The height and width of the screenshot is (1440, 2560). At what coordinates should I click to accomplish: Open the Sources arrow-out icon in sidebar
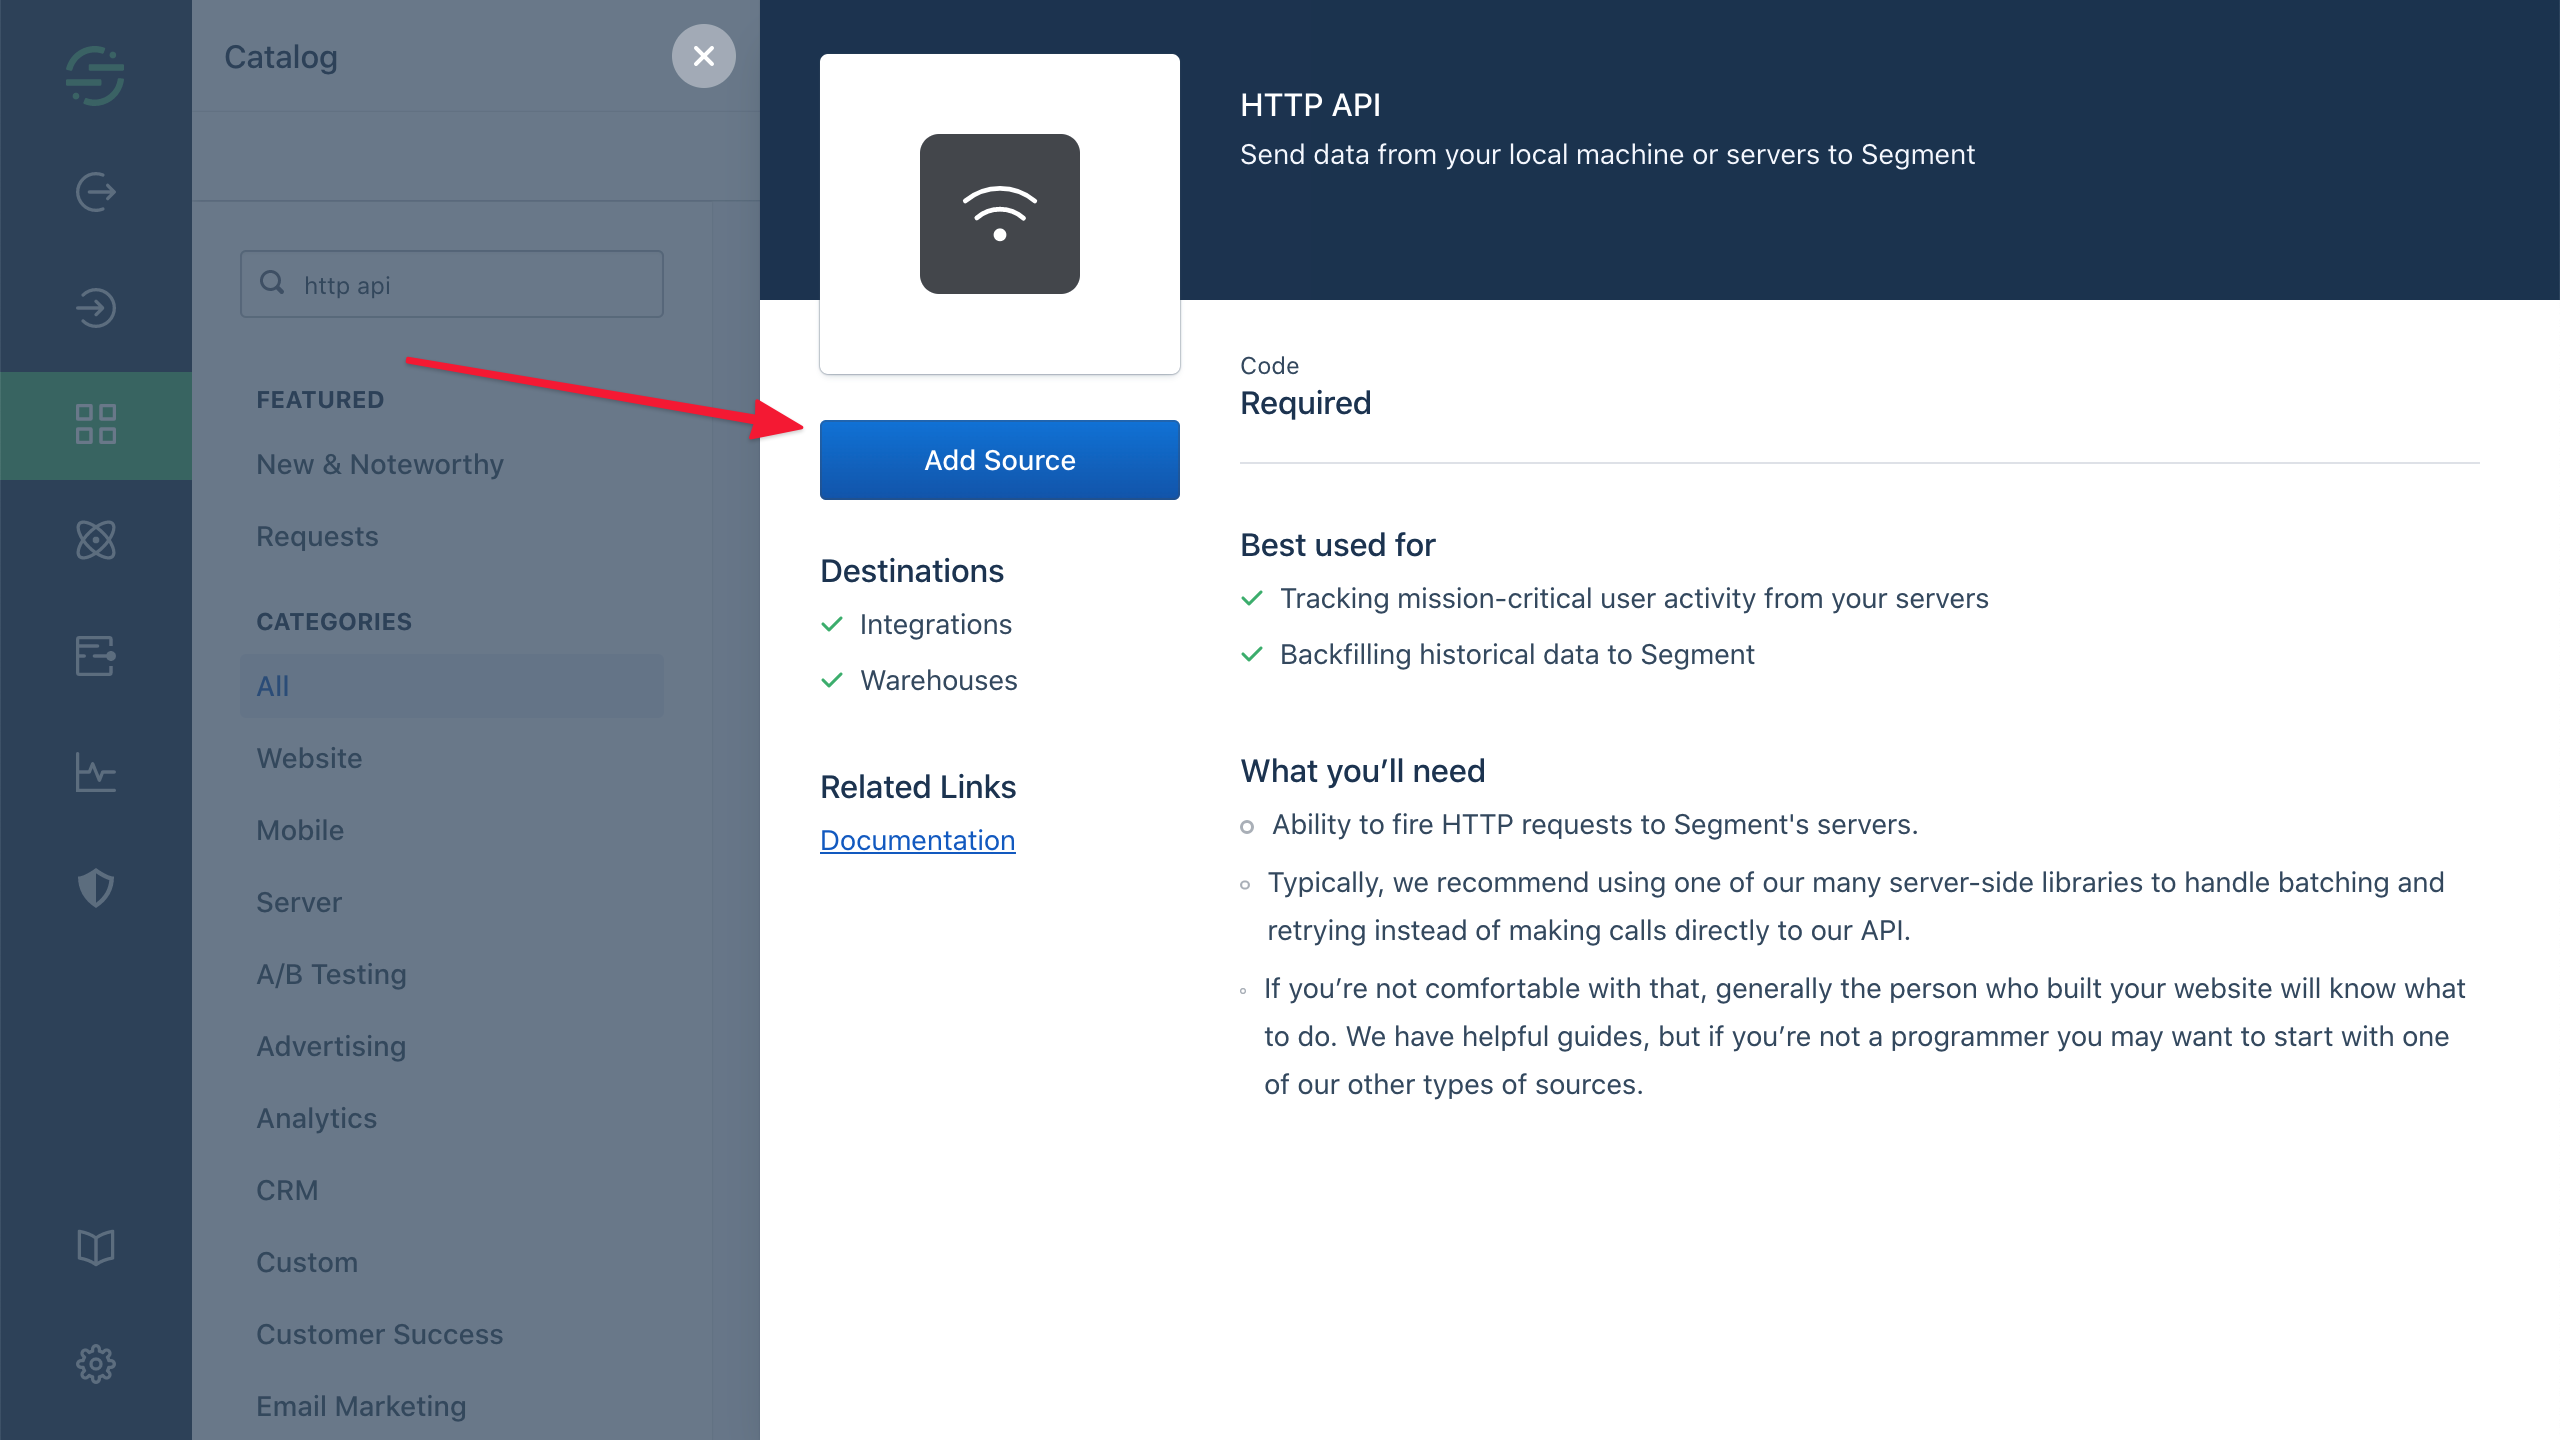click(96, 192)
